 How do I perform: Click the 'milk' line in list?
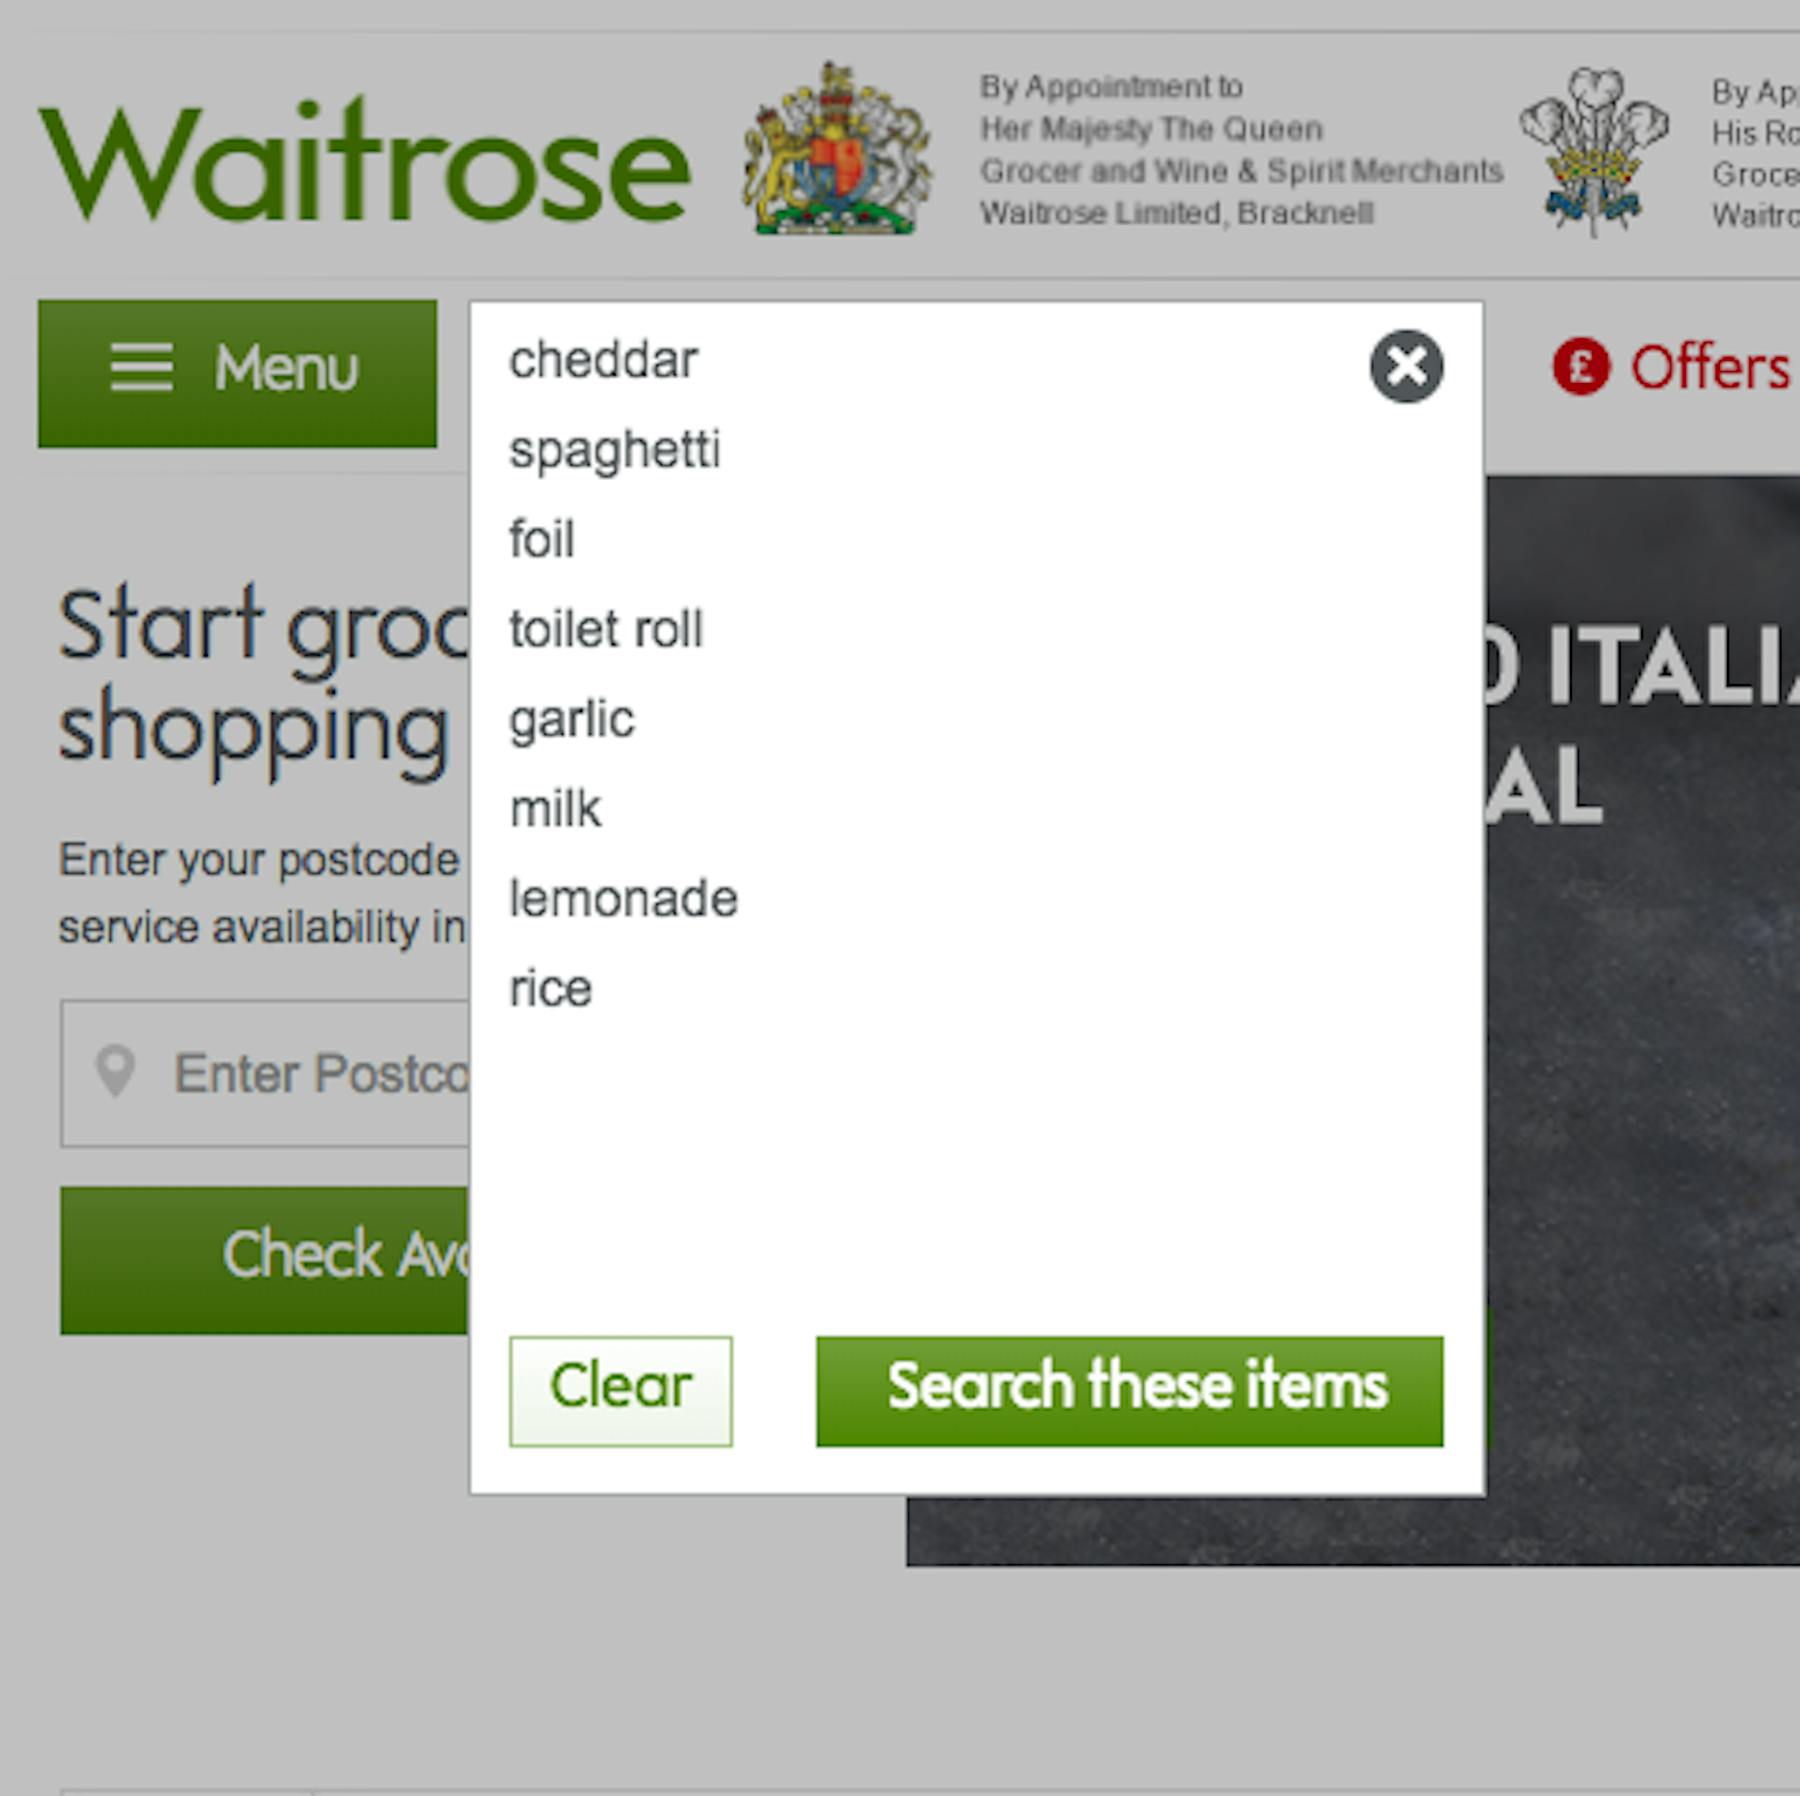click(555, 809)
